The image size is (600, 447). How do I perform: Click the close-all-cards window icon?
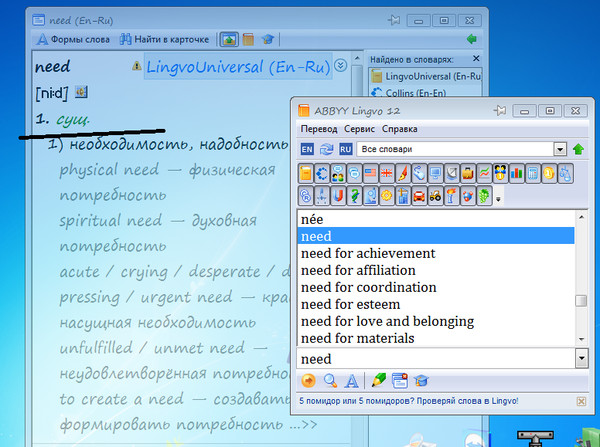pos(400,381)
